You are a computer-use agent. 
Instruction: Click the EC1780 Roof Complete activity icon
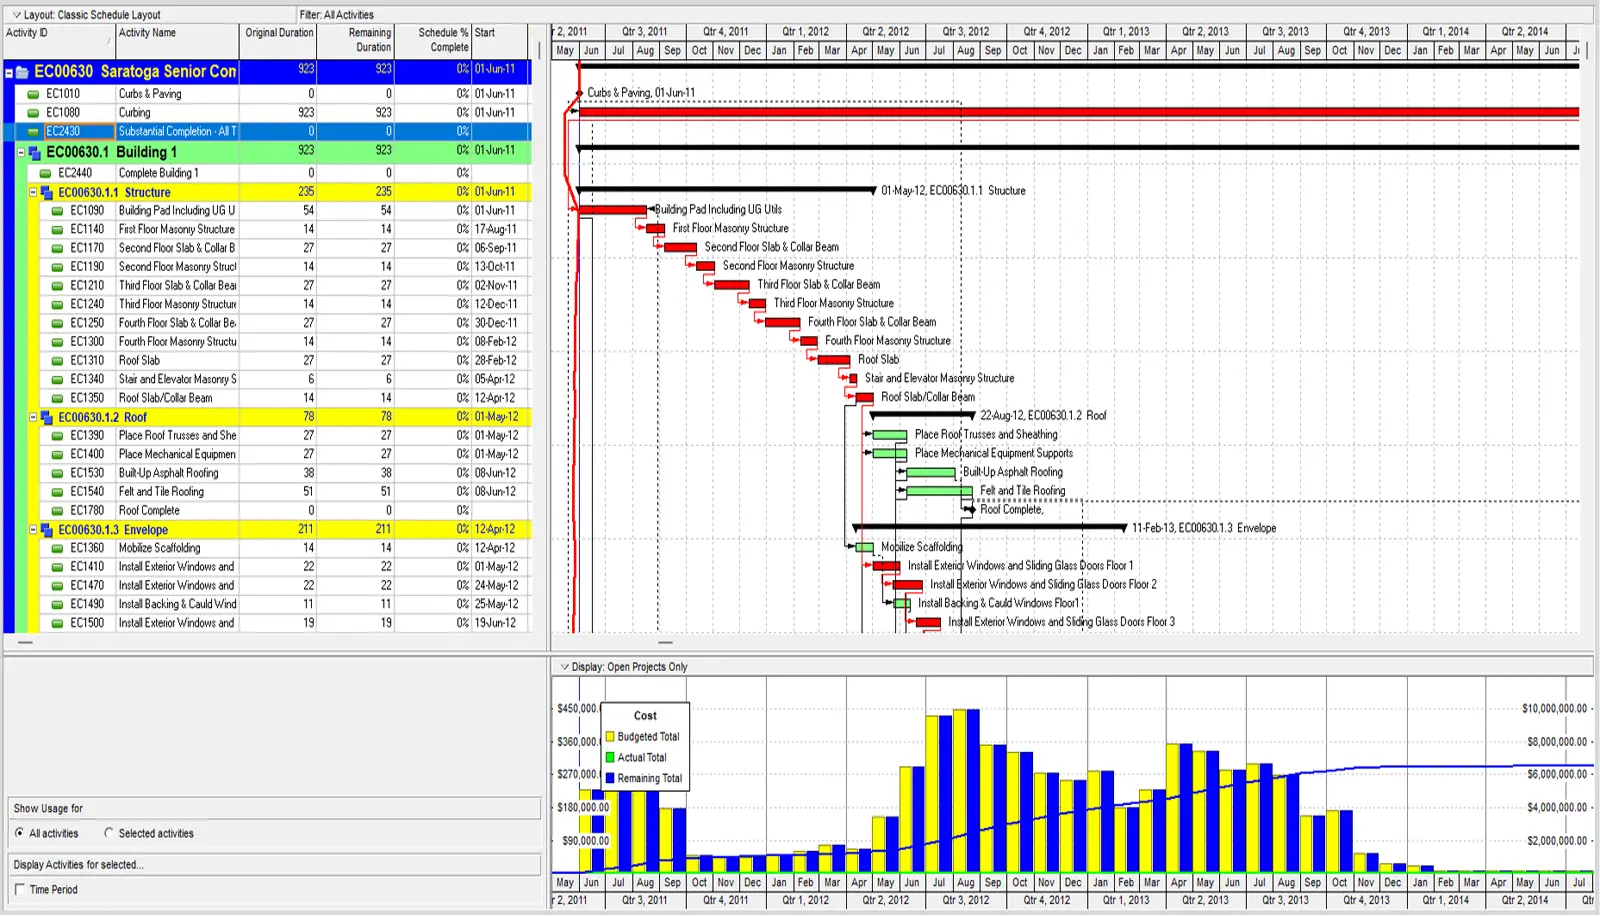click(x=58, y=511)
